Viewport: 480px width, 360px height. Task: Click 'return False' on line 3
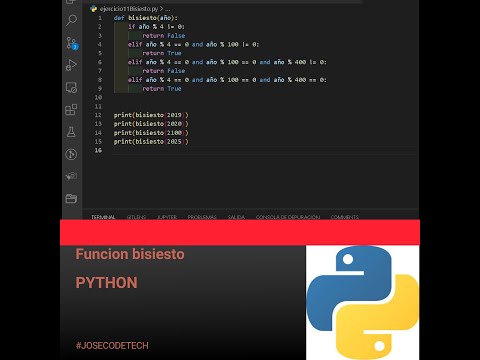tap(163, 36)
